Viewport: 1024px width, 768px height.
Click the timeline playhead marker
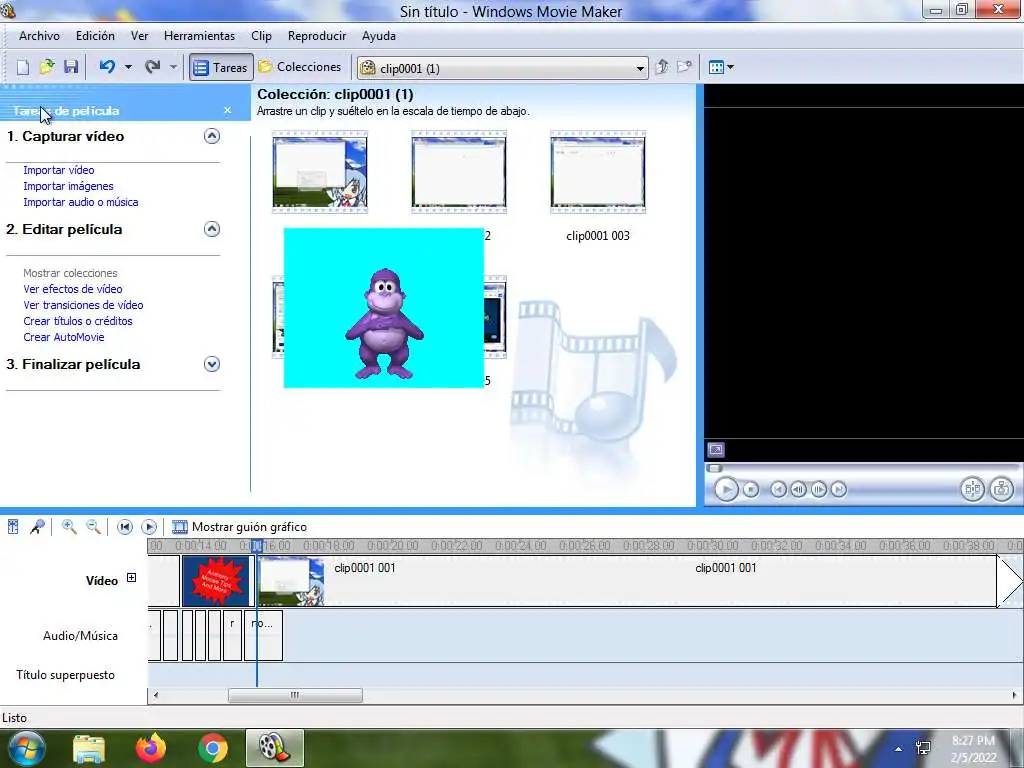tap(257, 545)
